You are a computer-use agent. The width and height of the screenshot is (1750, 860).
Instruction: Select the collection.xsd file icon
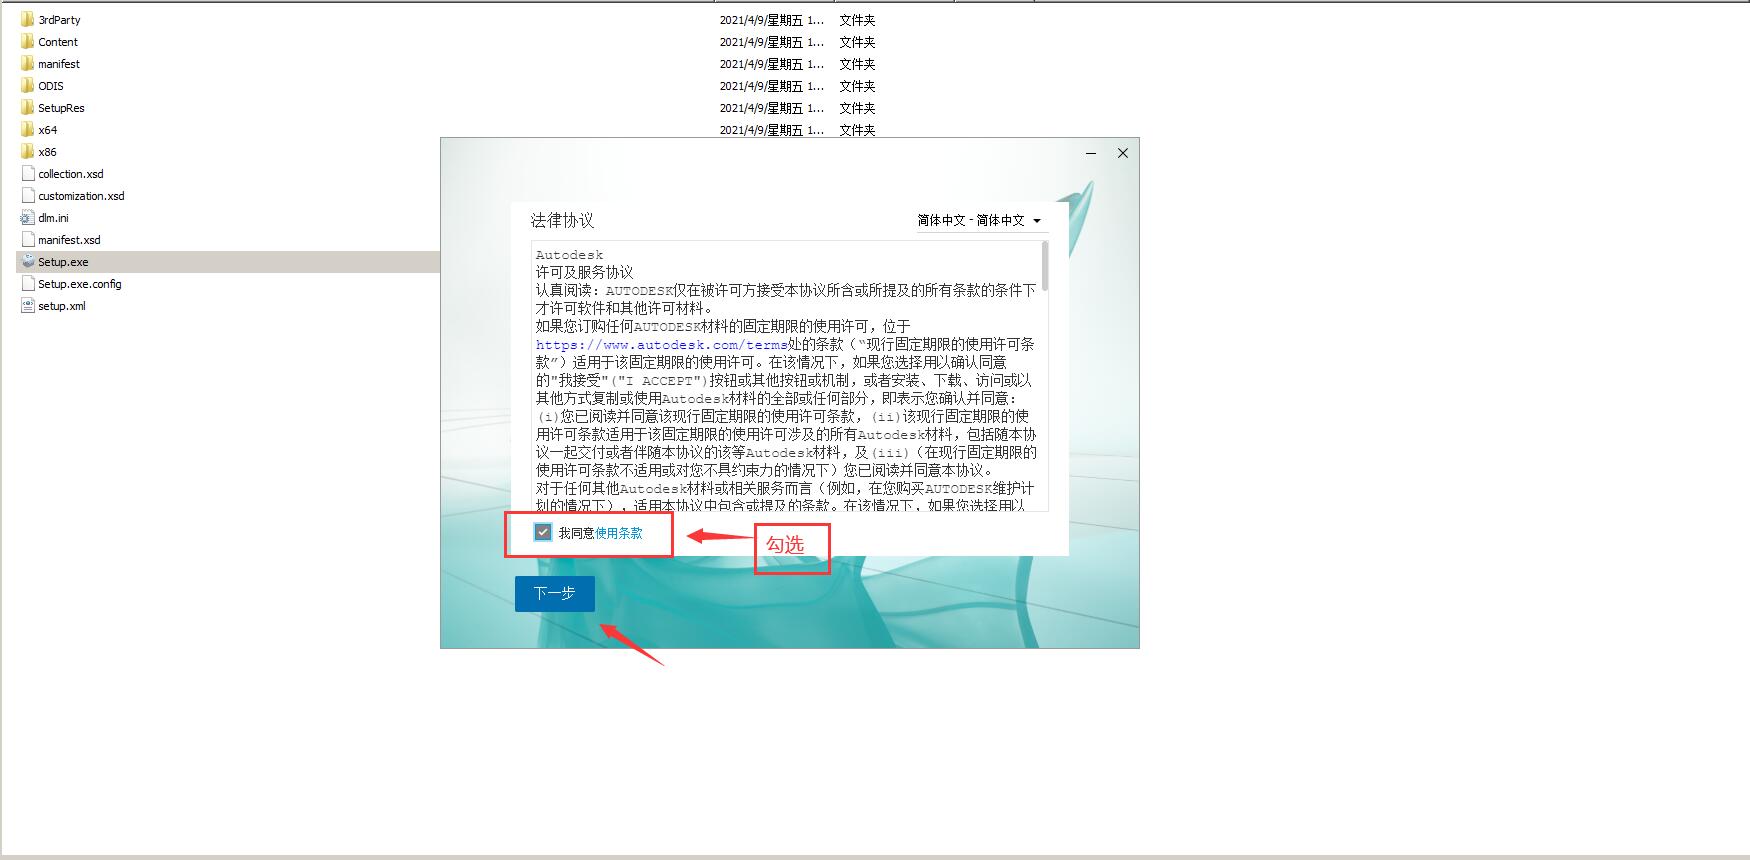(28, 173)
